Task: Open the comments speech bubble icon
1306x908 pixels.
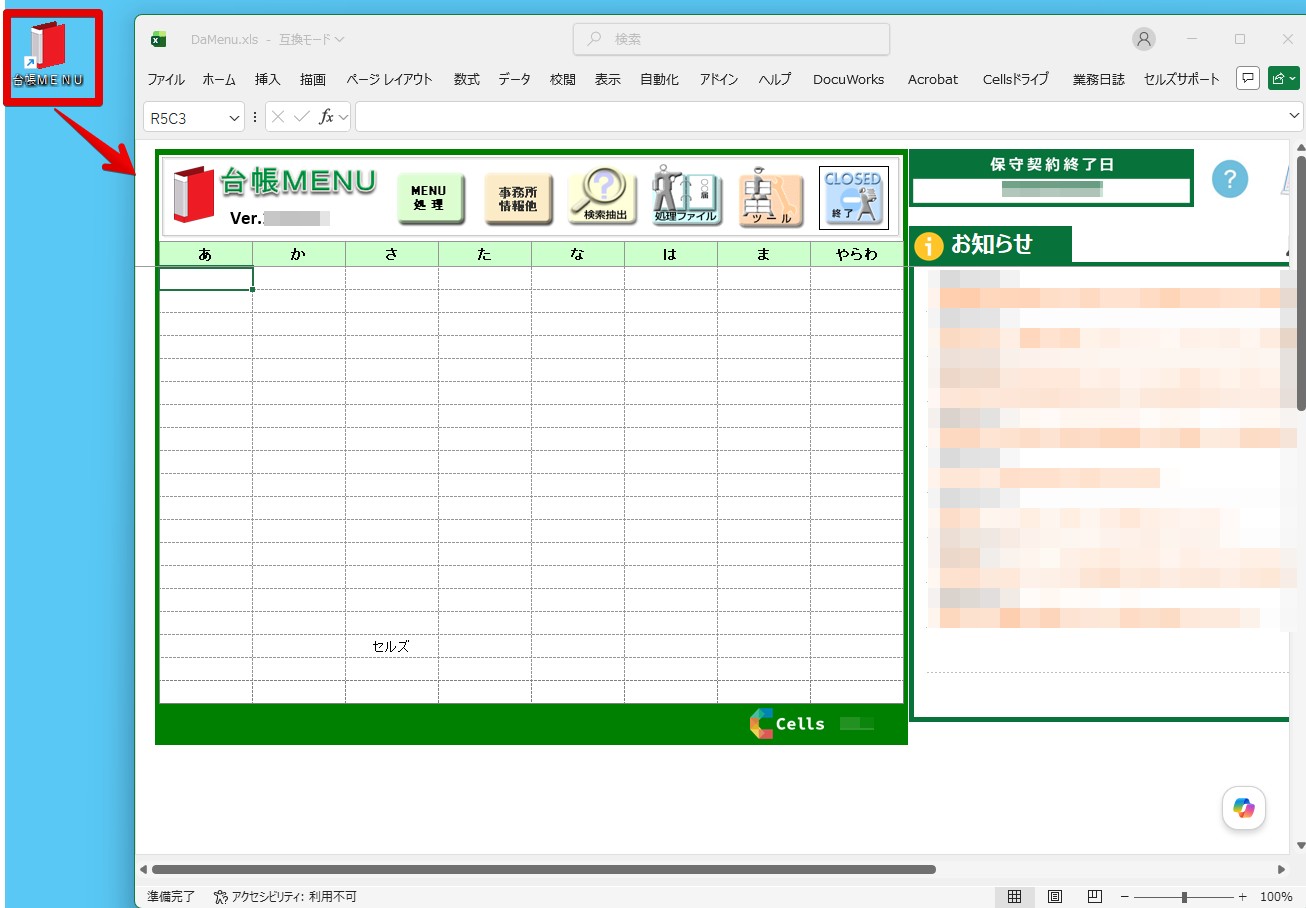Action: pos(1247,78)
